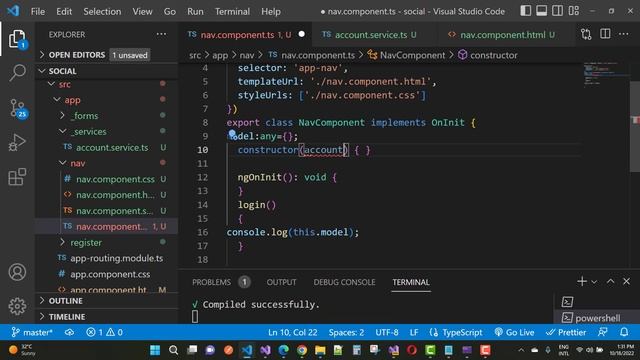Open editor more actions ellipsis
640x360 pixels.
[x=624, y=34]
